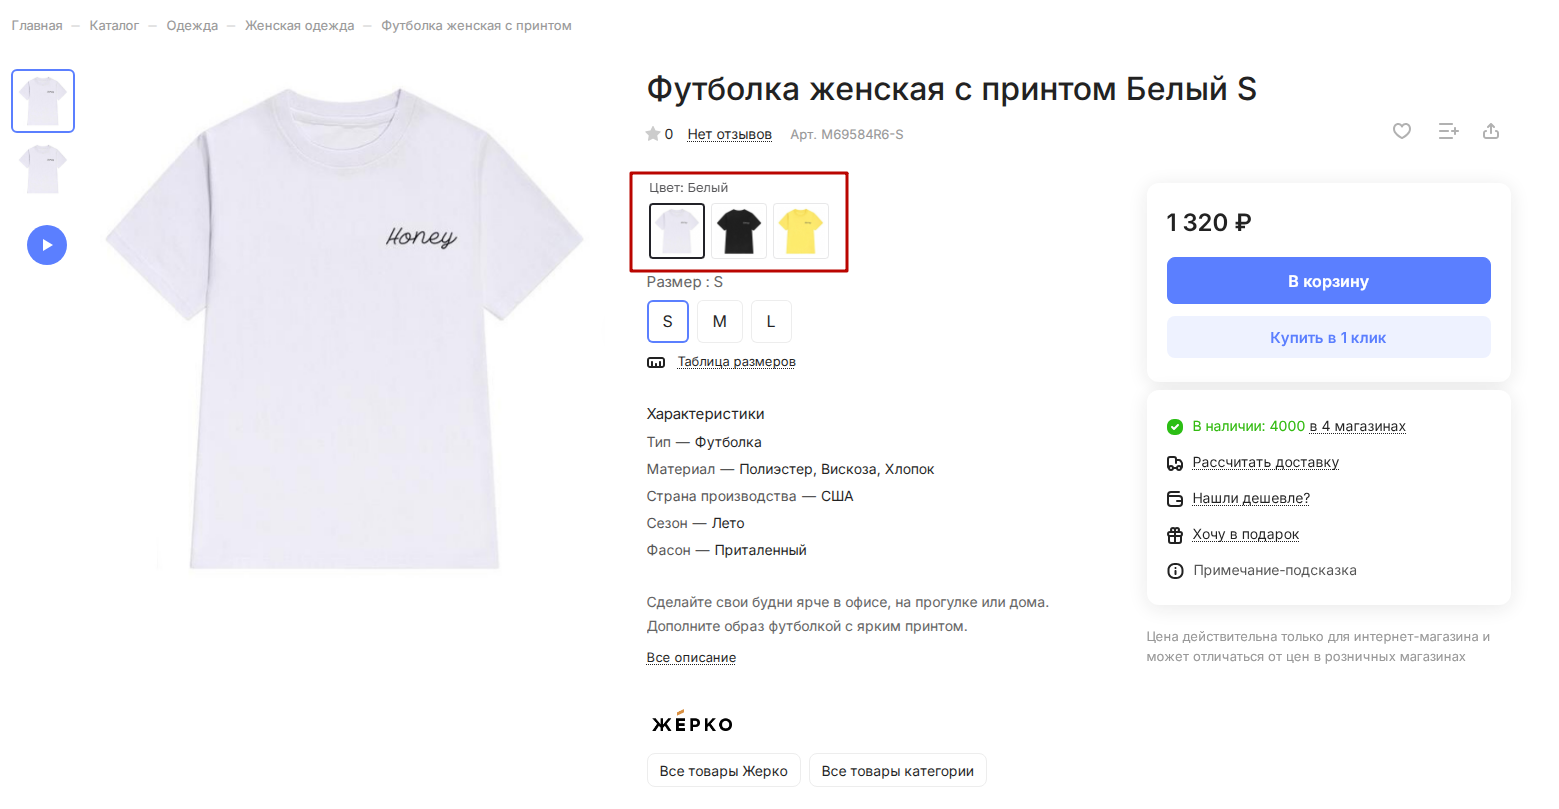Click the share icon near the title
Image resolution: width=1559 pixels, height=809 pixels.
coord(1491,131)
